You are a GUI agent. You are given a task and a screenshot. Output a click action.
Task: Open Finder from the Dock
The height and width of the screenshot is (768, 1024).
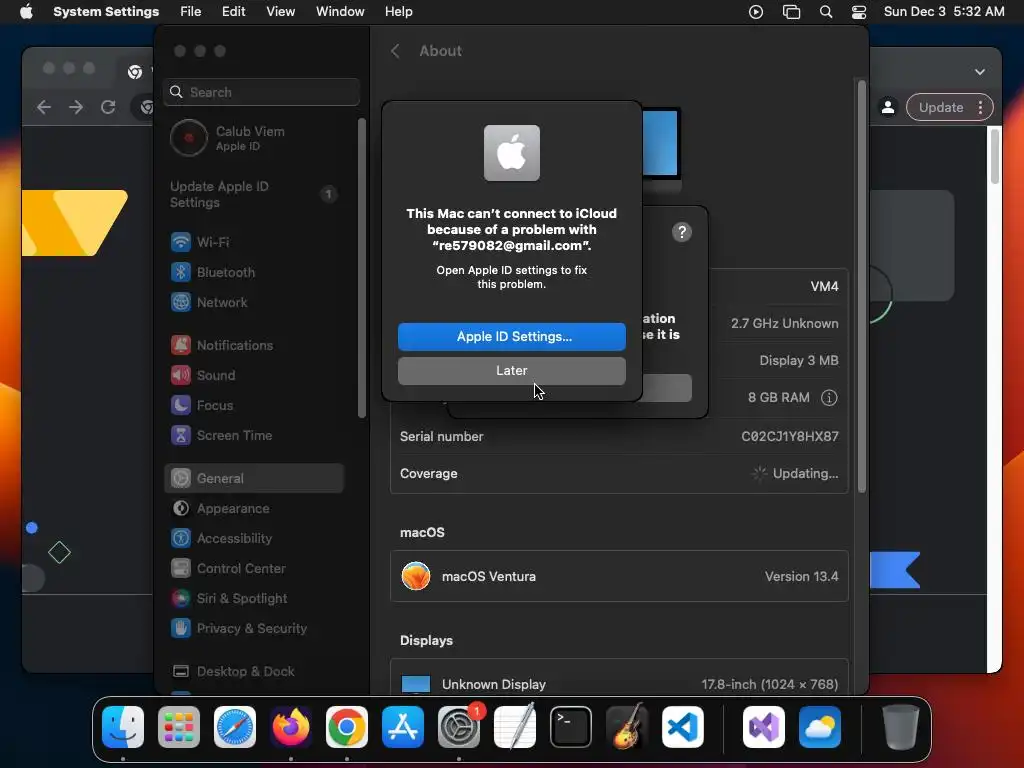123,727
